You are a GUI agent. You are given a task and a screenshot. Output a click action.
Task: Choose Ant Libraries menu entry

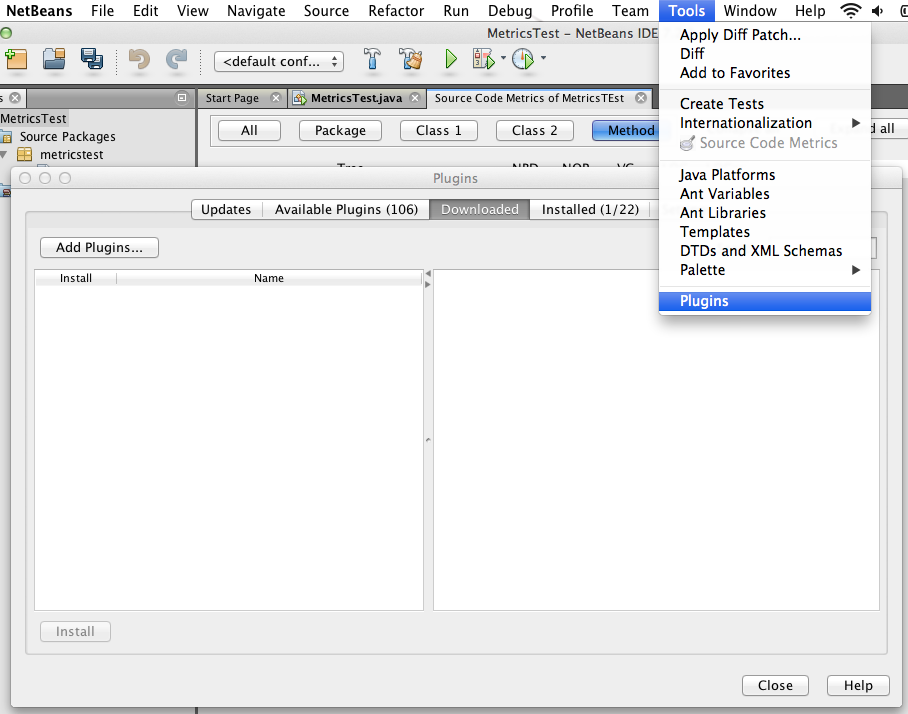tap(764, 213)
